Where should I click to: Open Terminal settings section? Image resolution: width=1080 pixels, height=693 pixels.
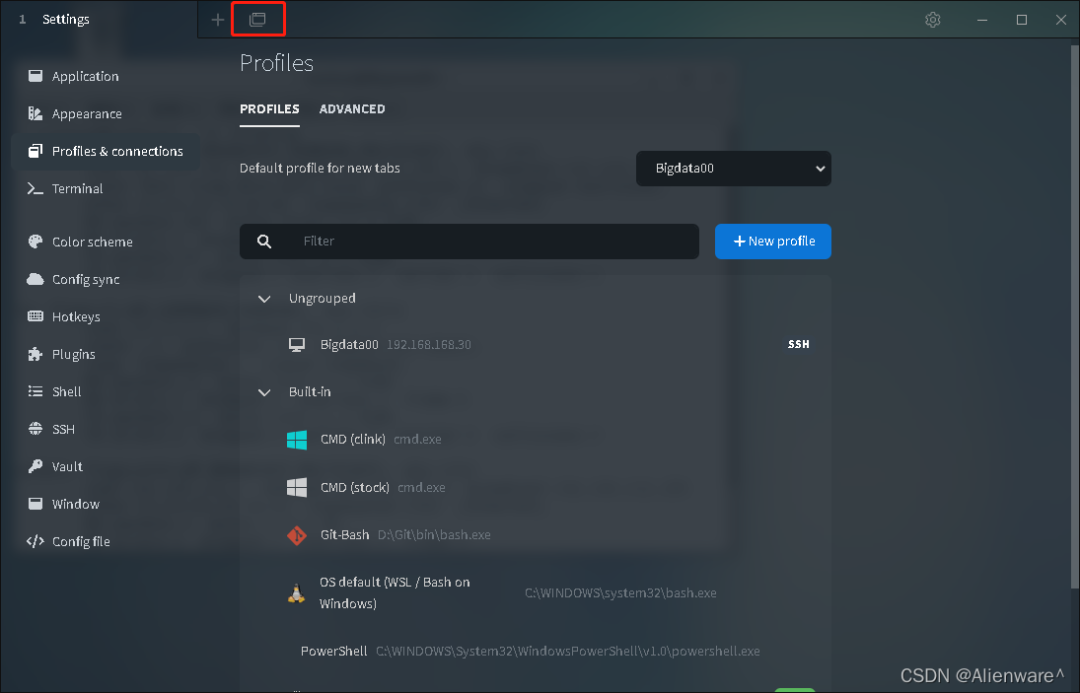[x=105, y=188]
